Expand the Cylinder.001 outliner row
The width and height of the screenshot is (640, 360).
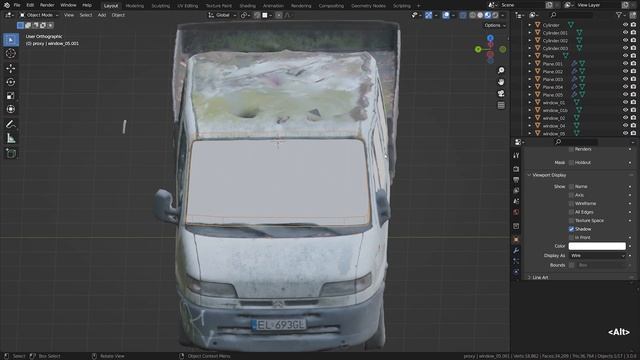click(530, 33)
